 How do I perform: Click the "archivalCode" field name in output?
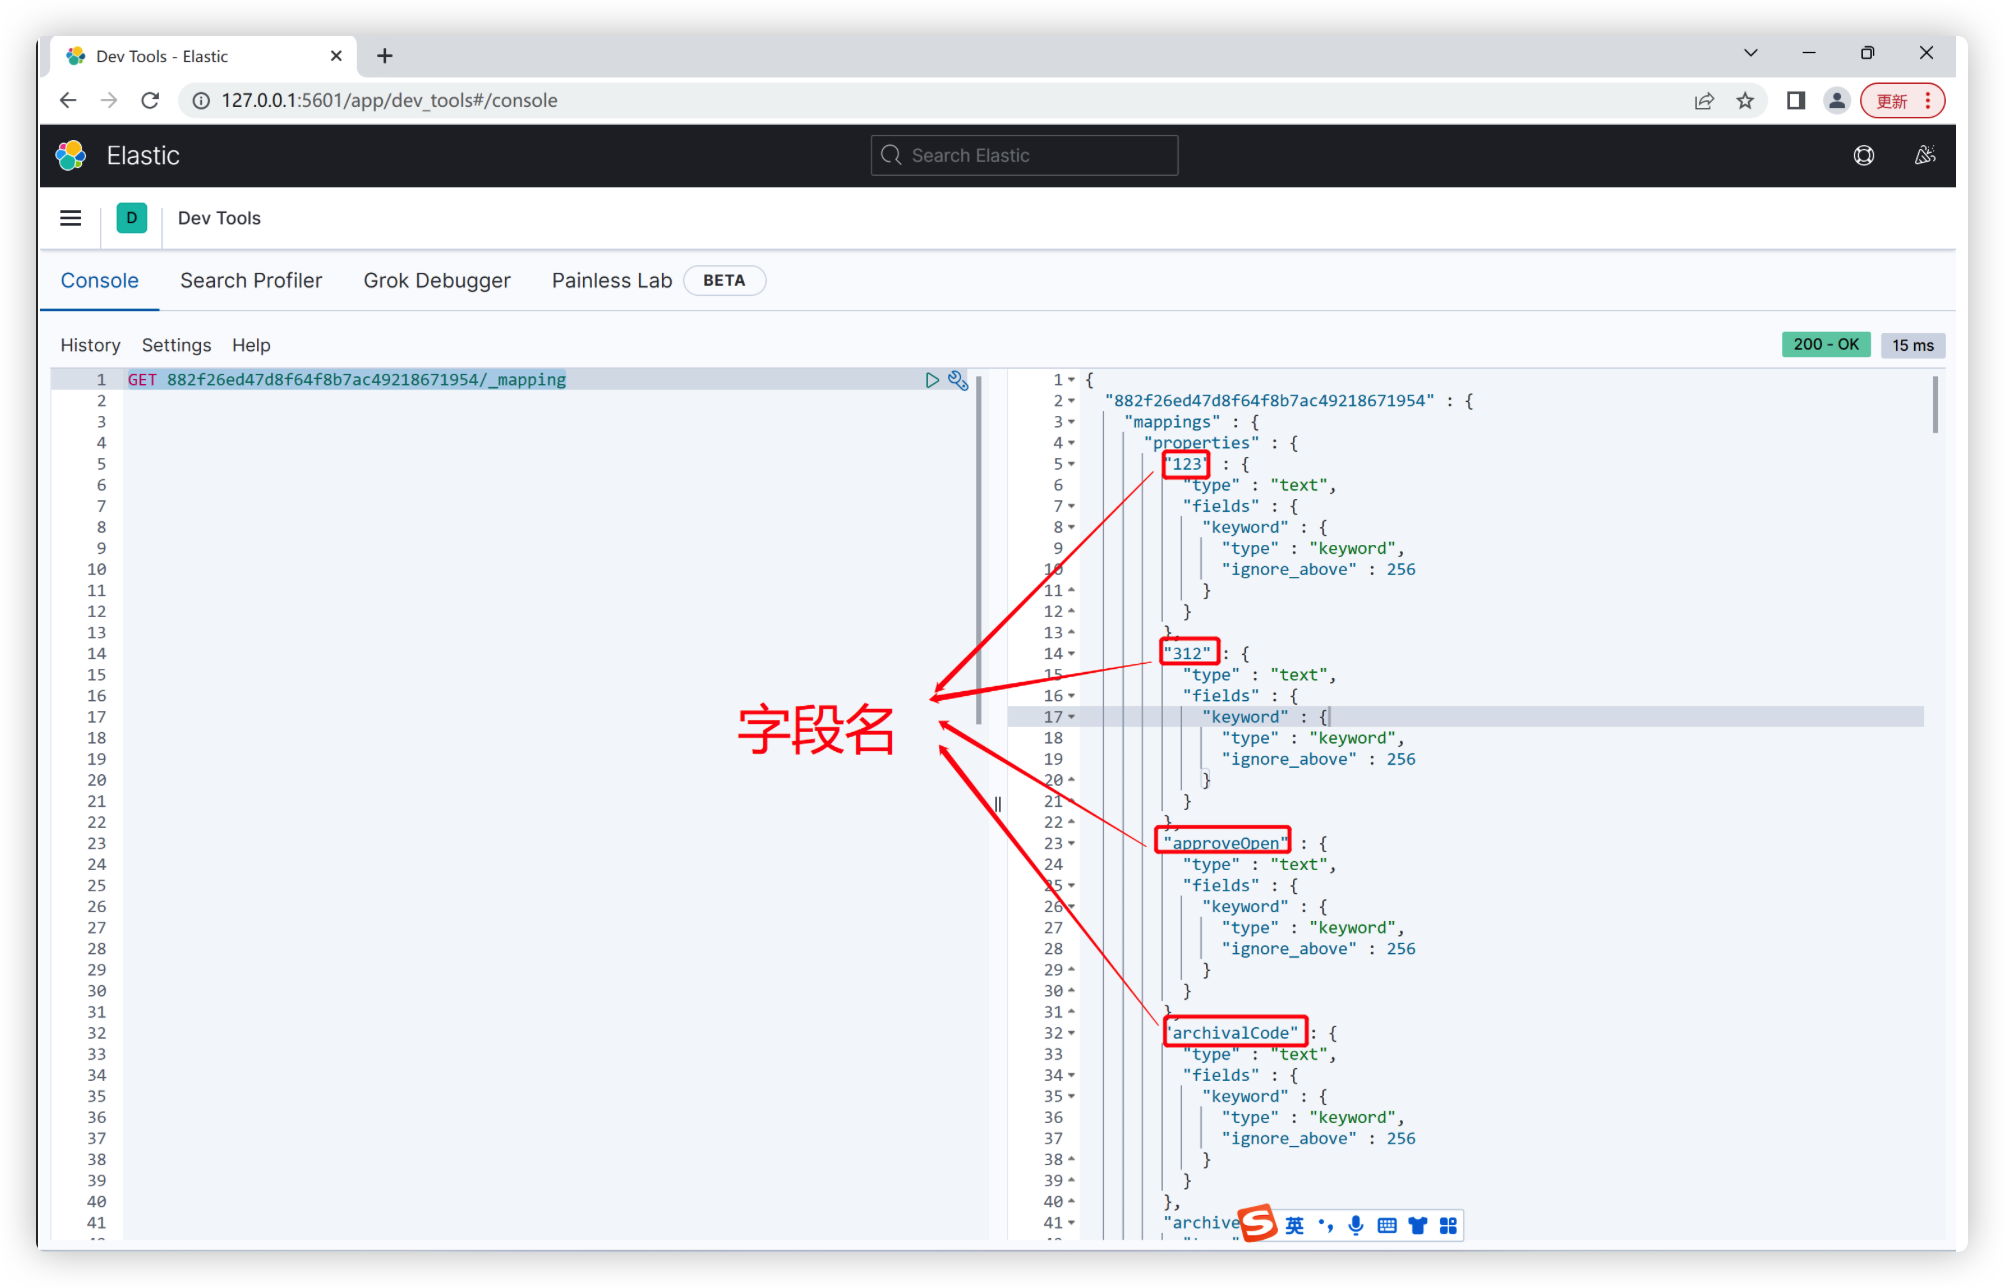coord(1231,1033)
